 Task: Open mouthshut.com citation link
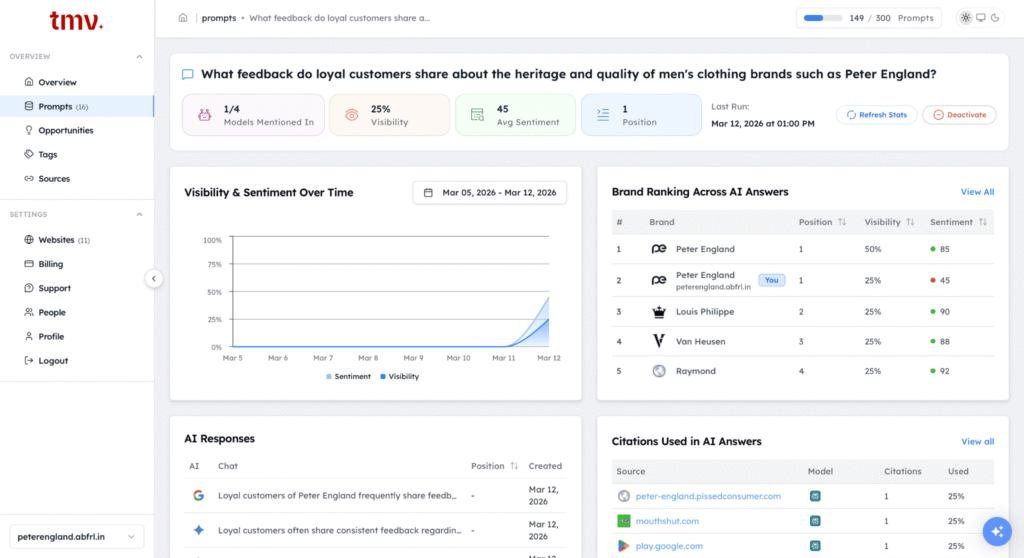click(x=667, y=521)
